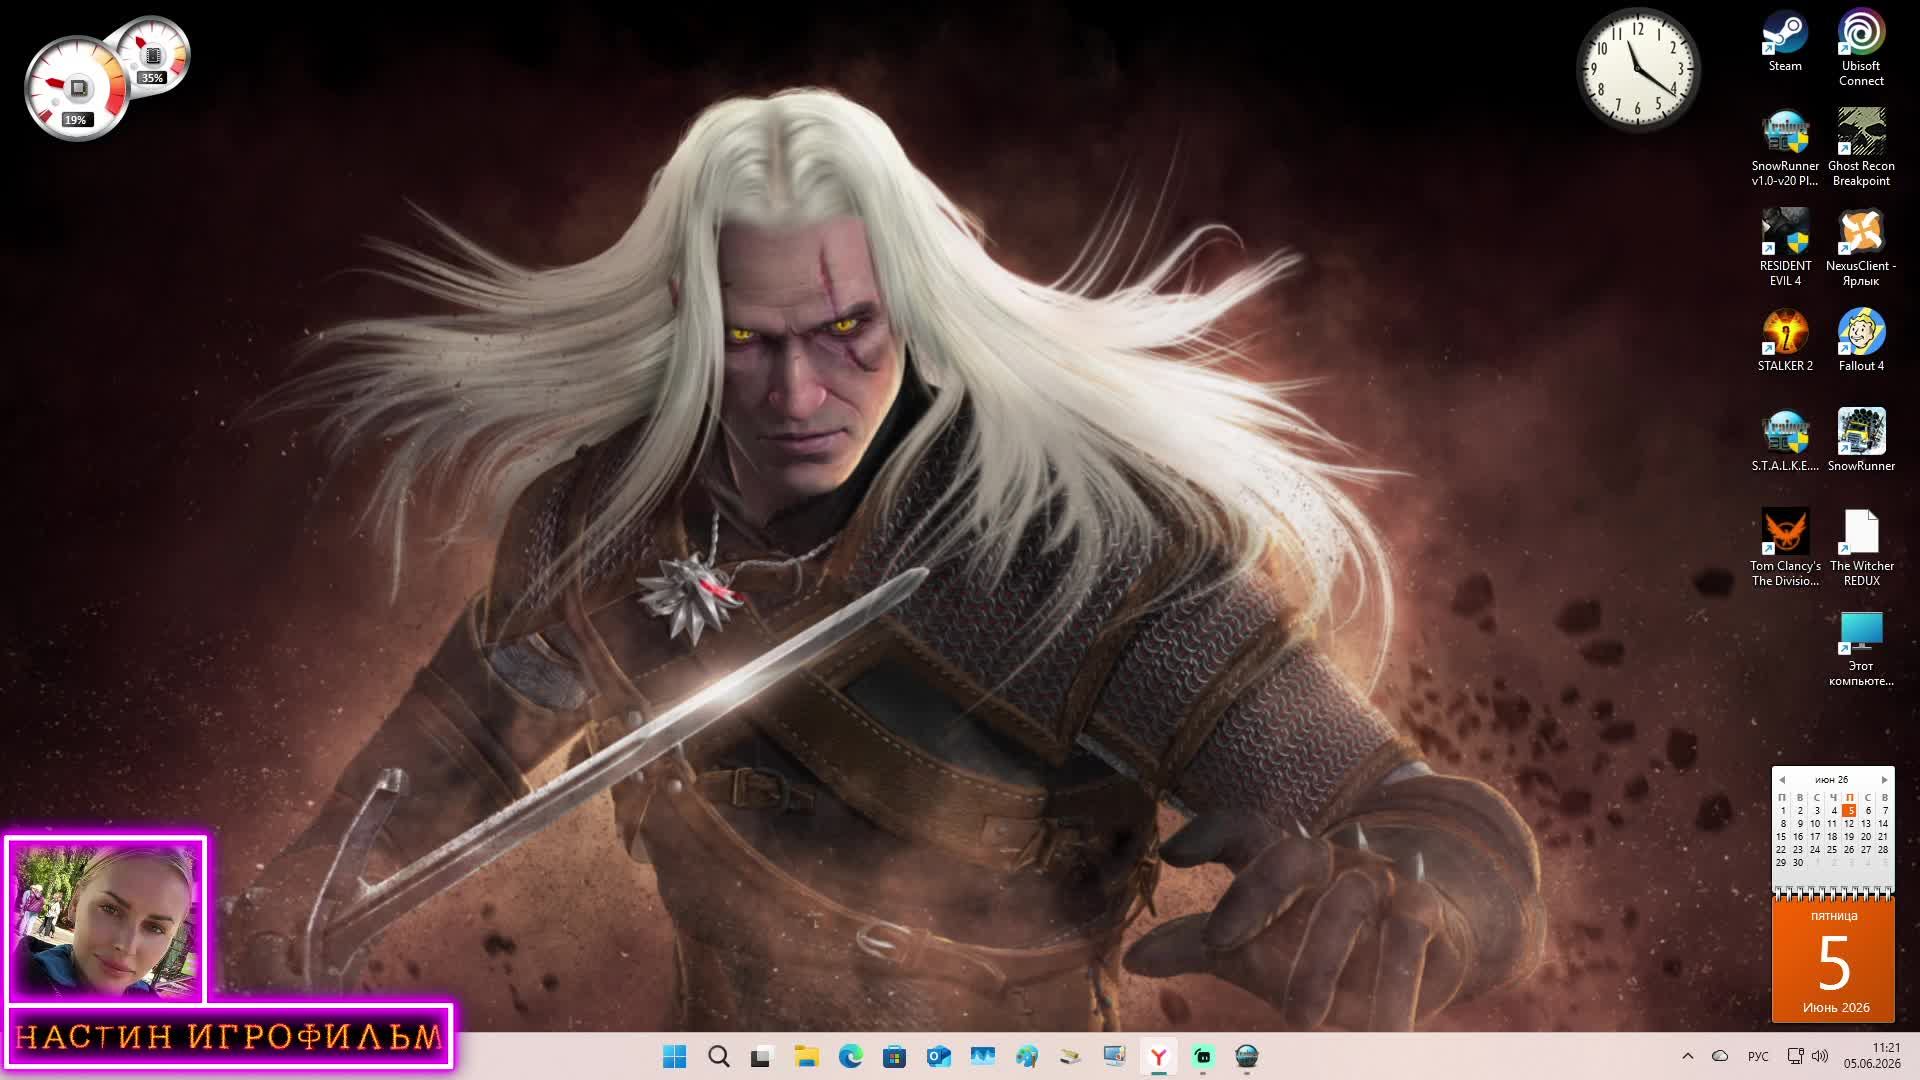Select the RESIDENT EVIL 4 shortcut
Screen dimensions: 1920x1080
1785,248
